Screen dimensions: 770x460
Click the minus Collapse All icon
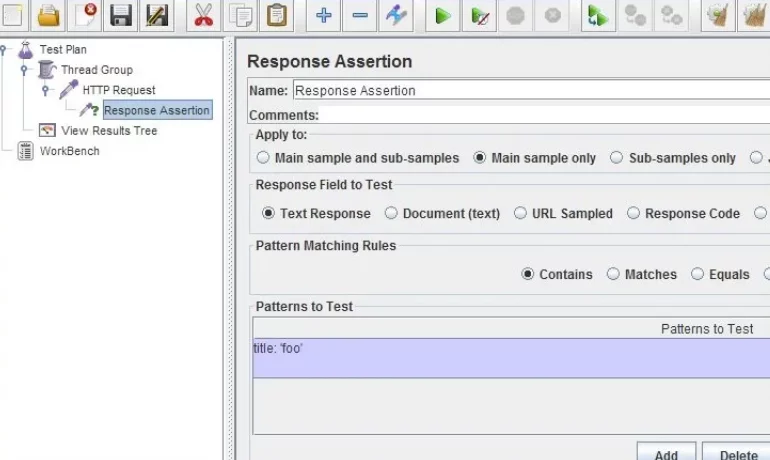point(359,15)
